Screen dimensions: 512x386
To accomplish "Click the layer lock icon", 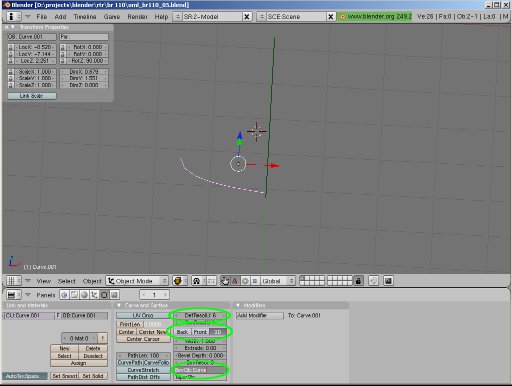I will click(x=358, y=281).
